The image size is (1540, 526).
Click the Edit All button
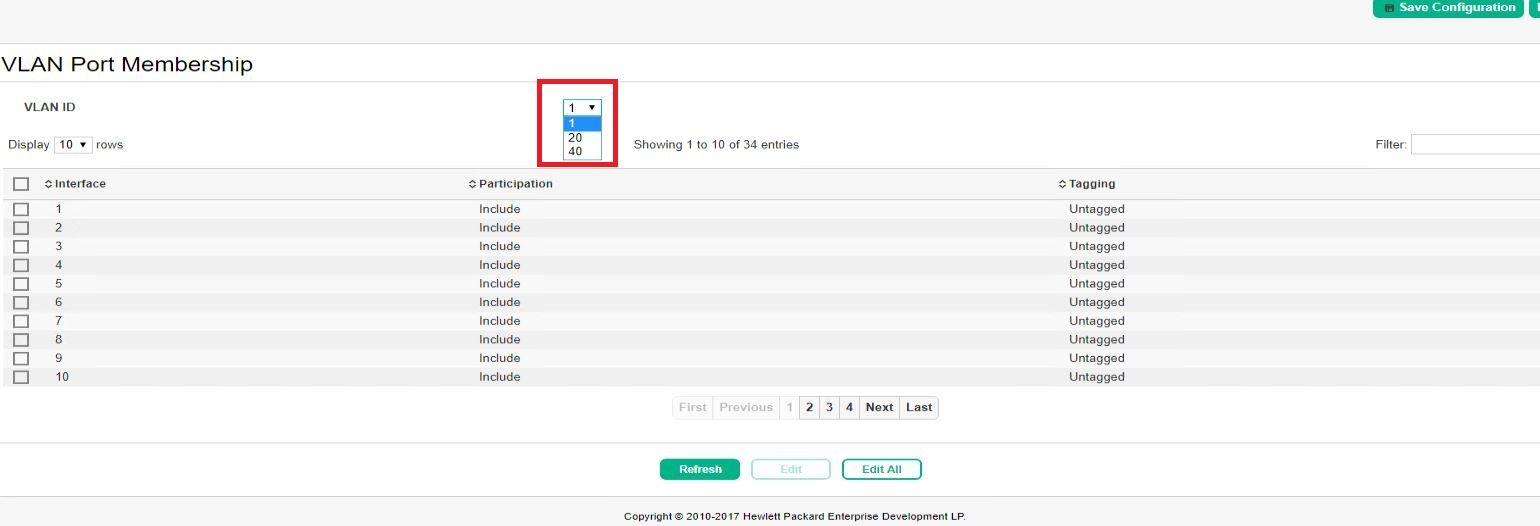[x=881, y=469]
